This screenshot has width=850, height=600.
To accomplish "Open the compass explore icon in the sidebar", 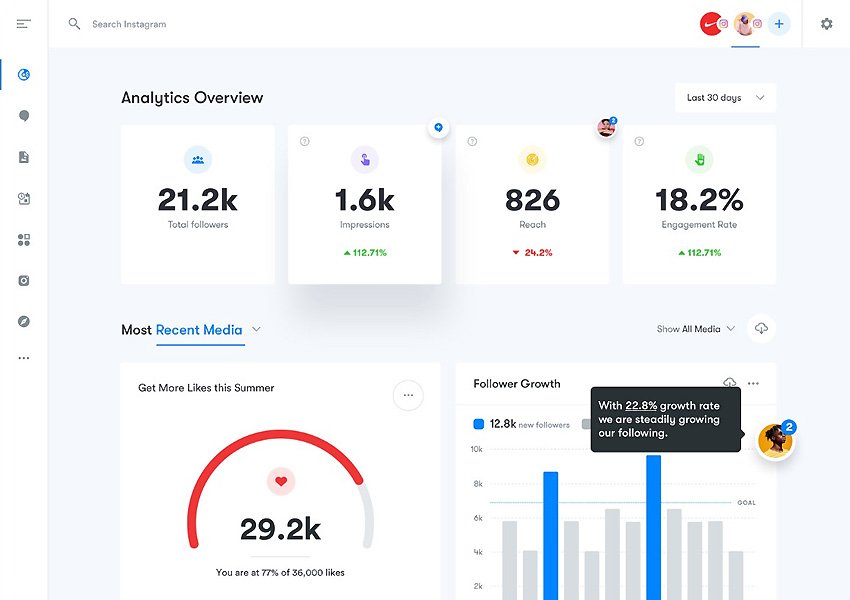I will (24, 321).
